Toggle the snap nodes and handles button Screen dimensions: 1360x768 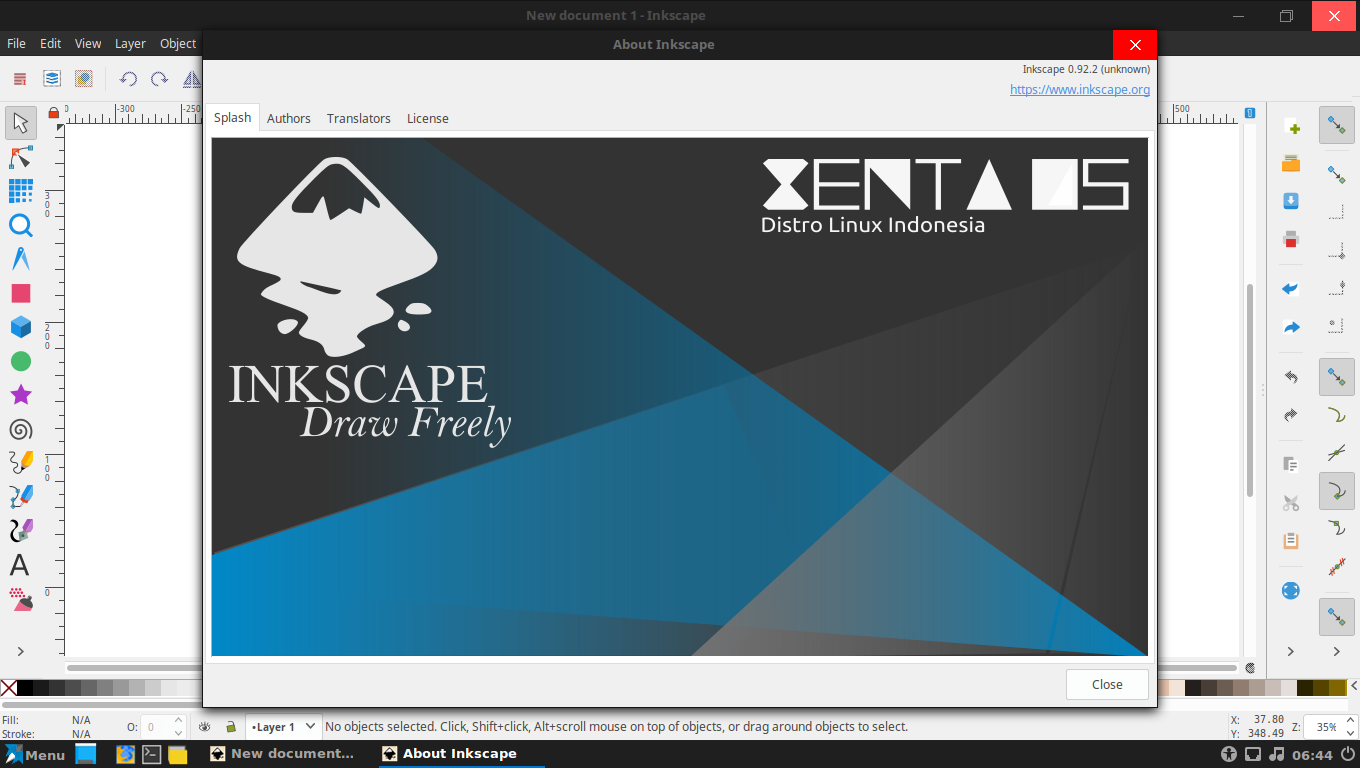(1337, 377)
